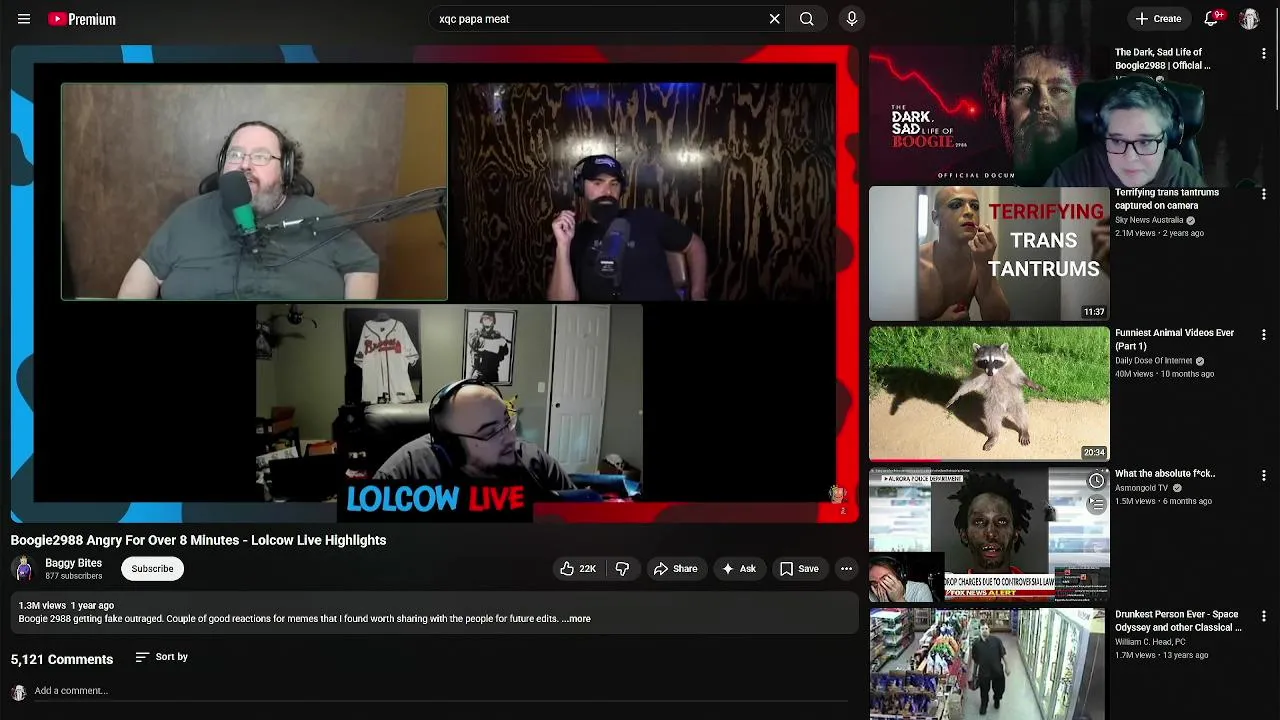1280x720 pixels.
Task: Open Terrifying trans tantrums thumbnail
Action: point(989,253)
